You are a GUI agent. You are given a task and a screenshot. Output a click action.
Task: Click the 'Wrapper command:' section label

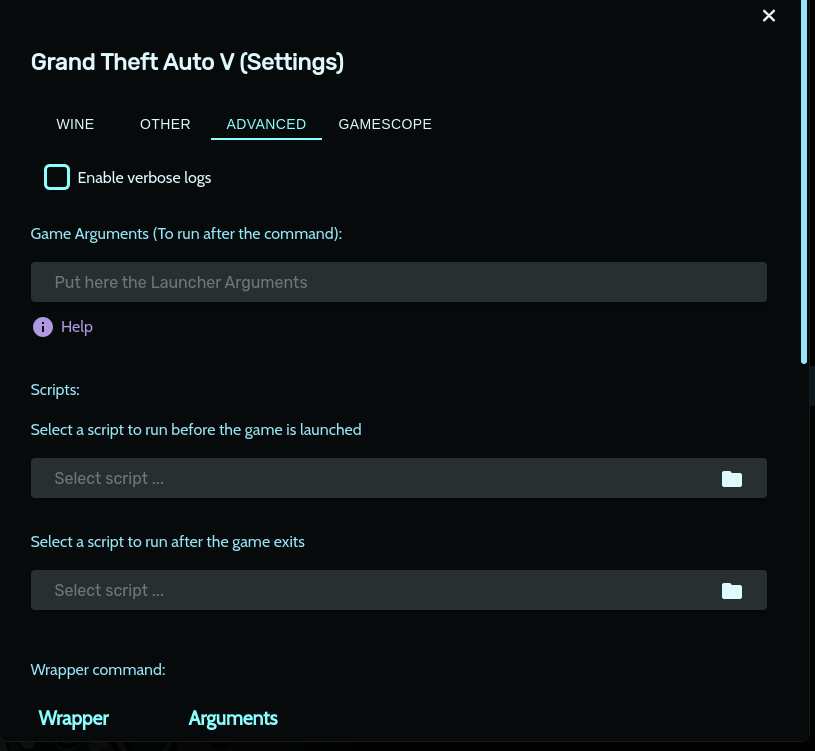pos(98,670)
